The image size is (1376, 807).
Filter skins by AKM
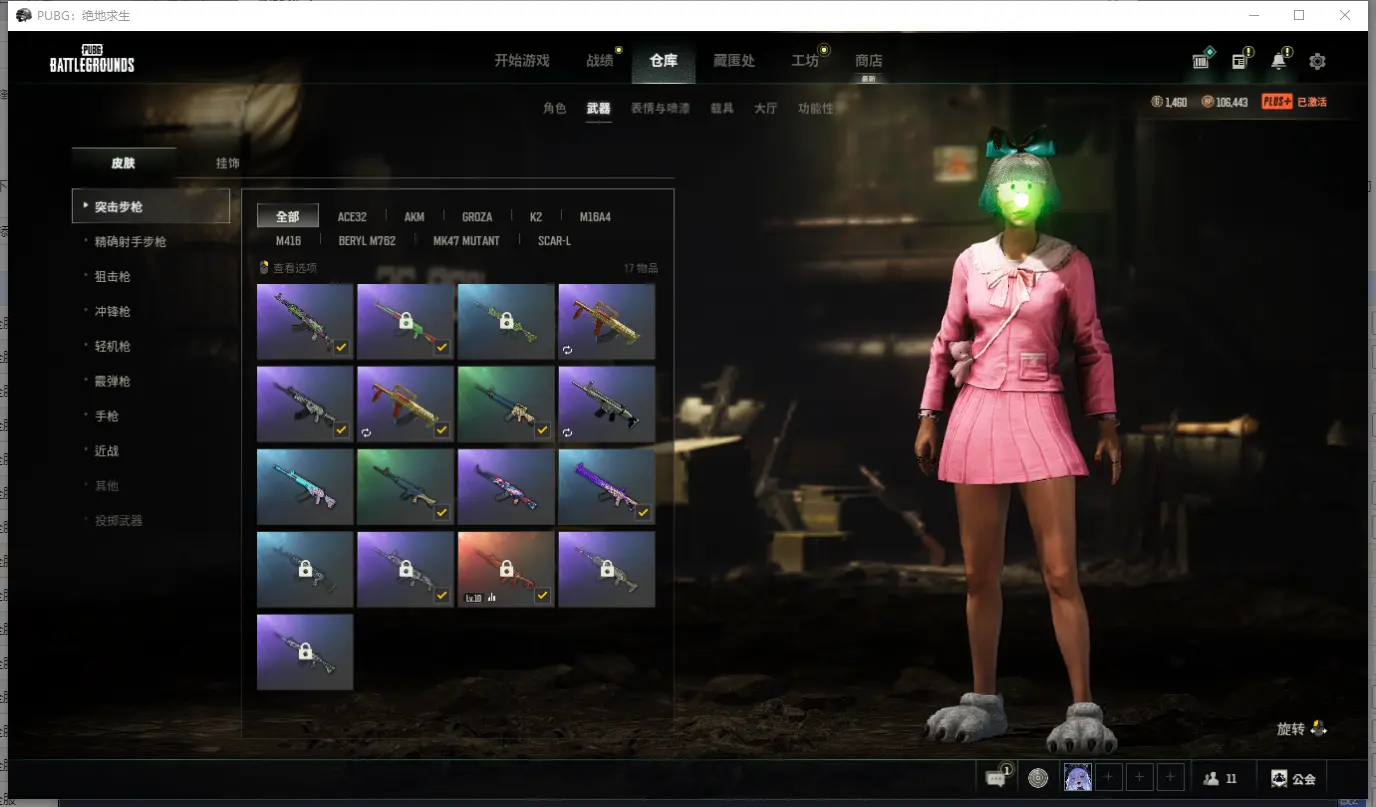coord(414,217)
